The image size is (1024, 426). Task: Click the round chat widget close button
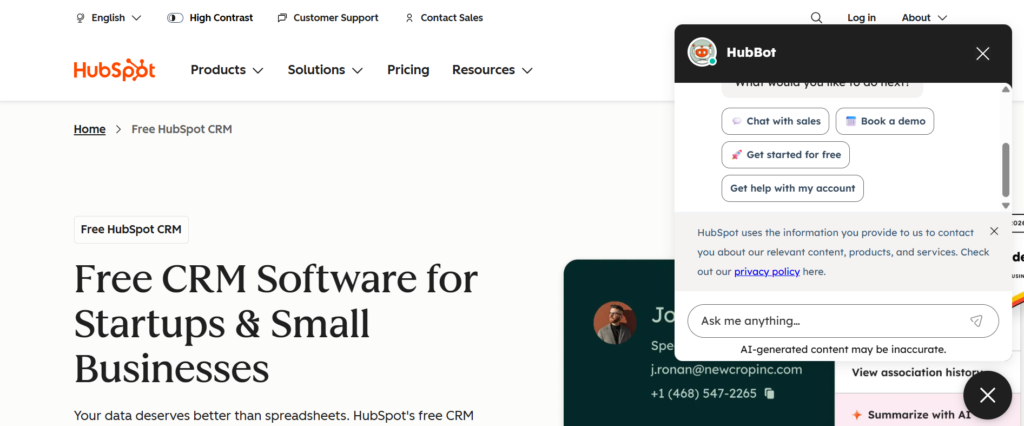(x=987, y=395)
